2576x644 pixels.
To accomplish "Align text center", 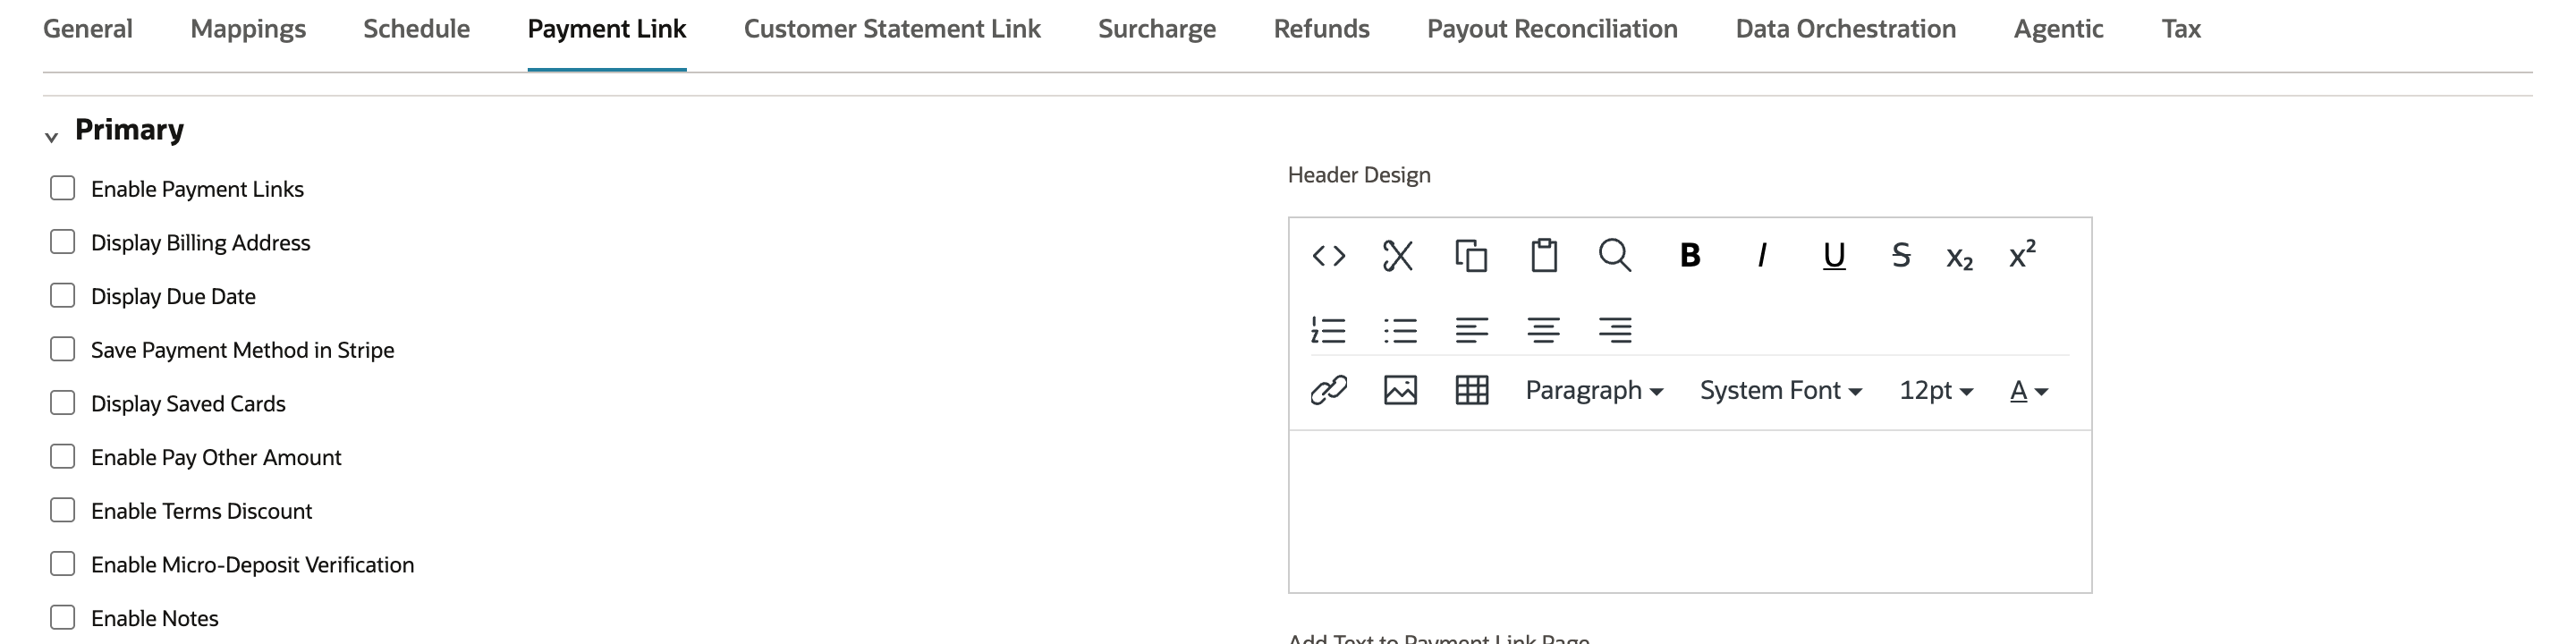I will 1544,330.
